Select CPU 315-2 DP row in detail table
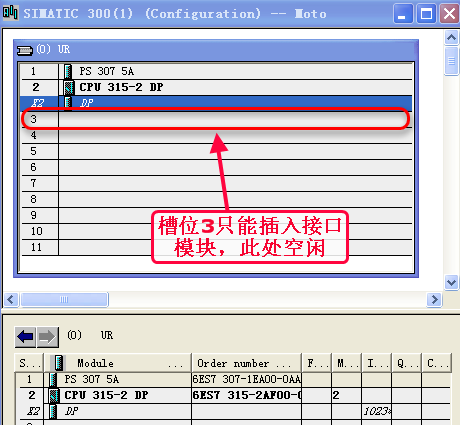This screenshot has width=460, height=425. click(233, 395)
